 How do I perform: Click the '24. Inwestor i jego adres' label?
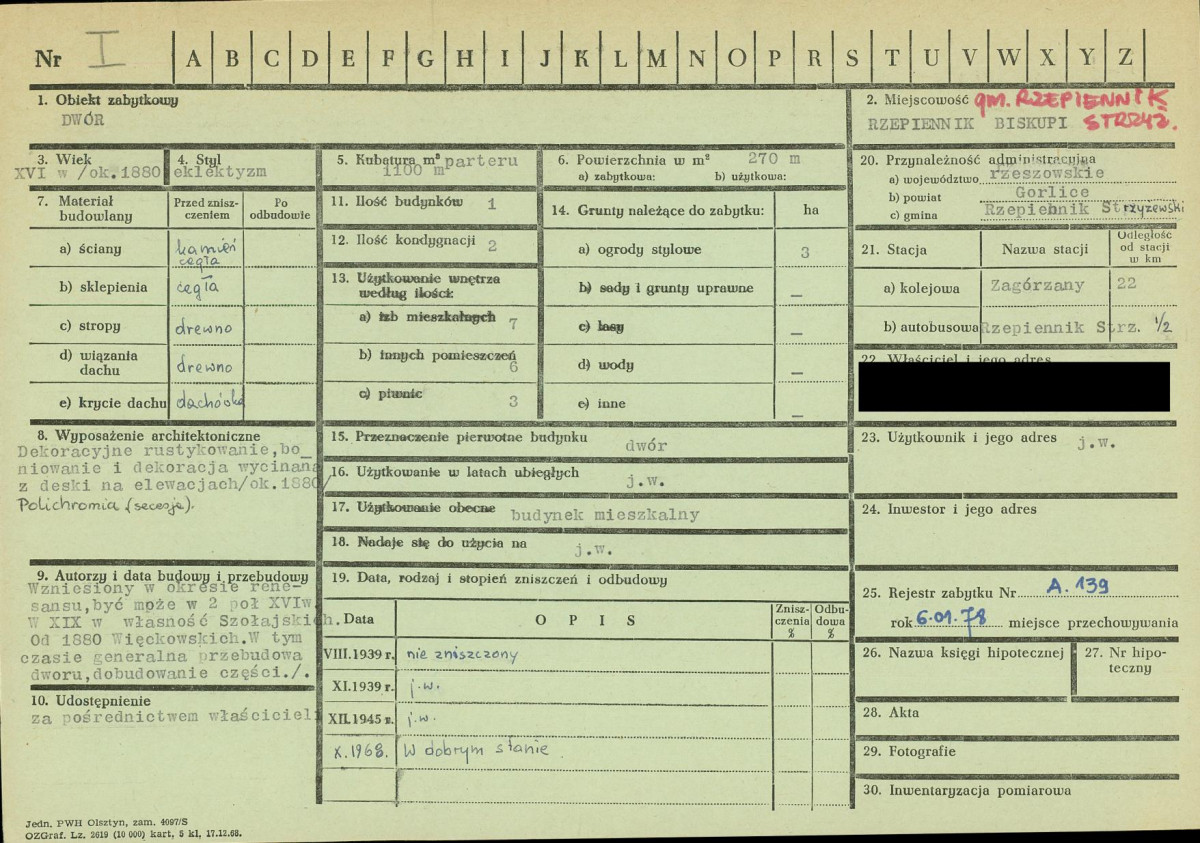pyautogui.click(x=948, y=509)
